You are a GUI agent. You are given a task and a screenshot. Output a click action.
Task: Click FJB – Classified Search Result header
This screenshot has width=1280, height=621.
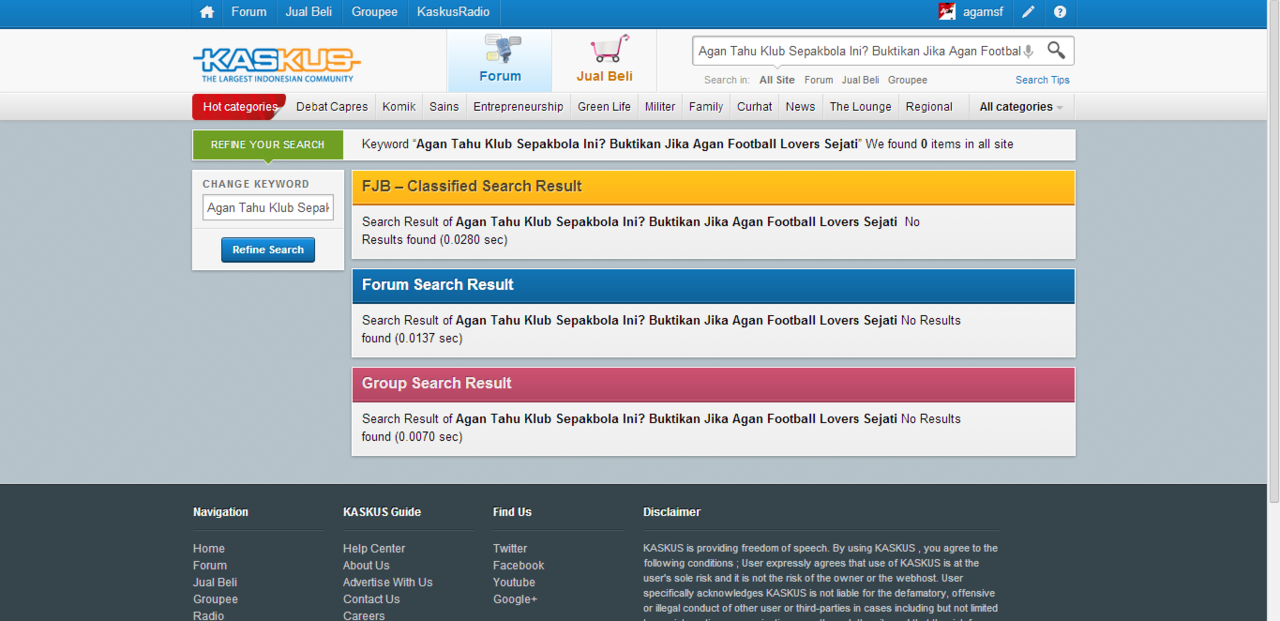pyautogui.click(x=713, y=187)
